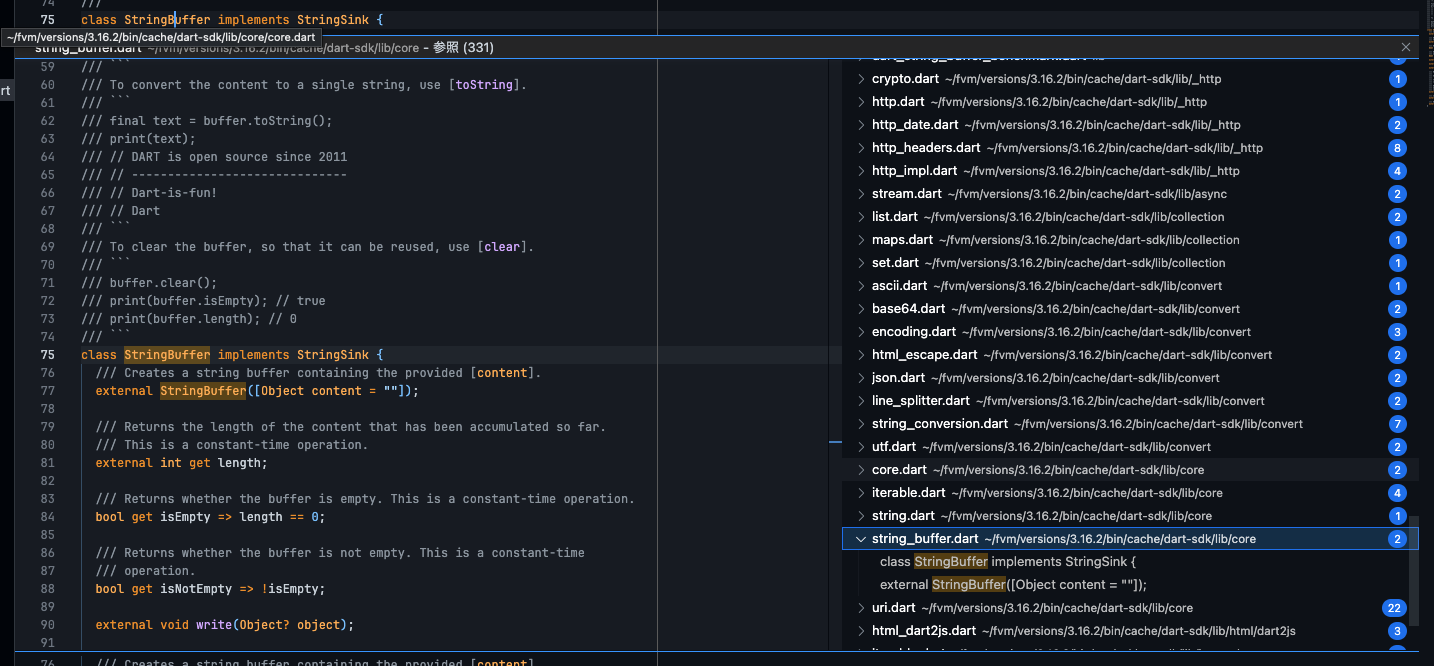Select utf.dart in references list
1434x666 pixels.
pyautogui.click(x=1130, y=447)
